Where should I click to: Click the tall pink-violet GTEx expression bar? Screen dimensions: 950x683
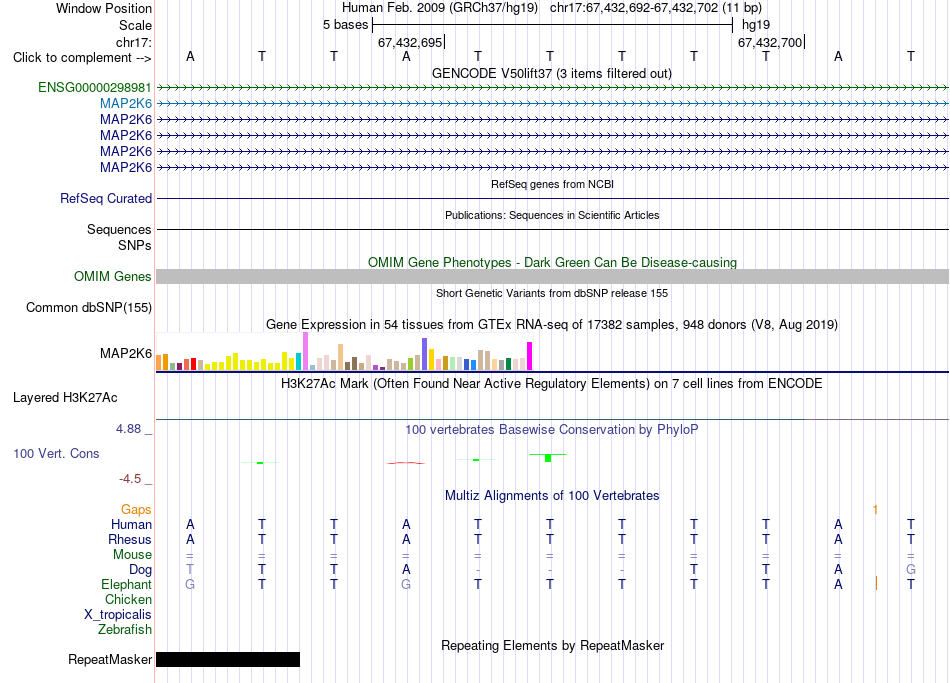click(x=305, y=351)
